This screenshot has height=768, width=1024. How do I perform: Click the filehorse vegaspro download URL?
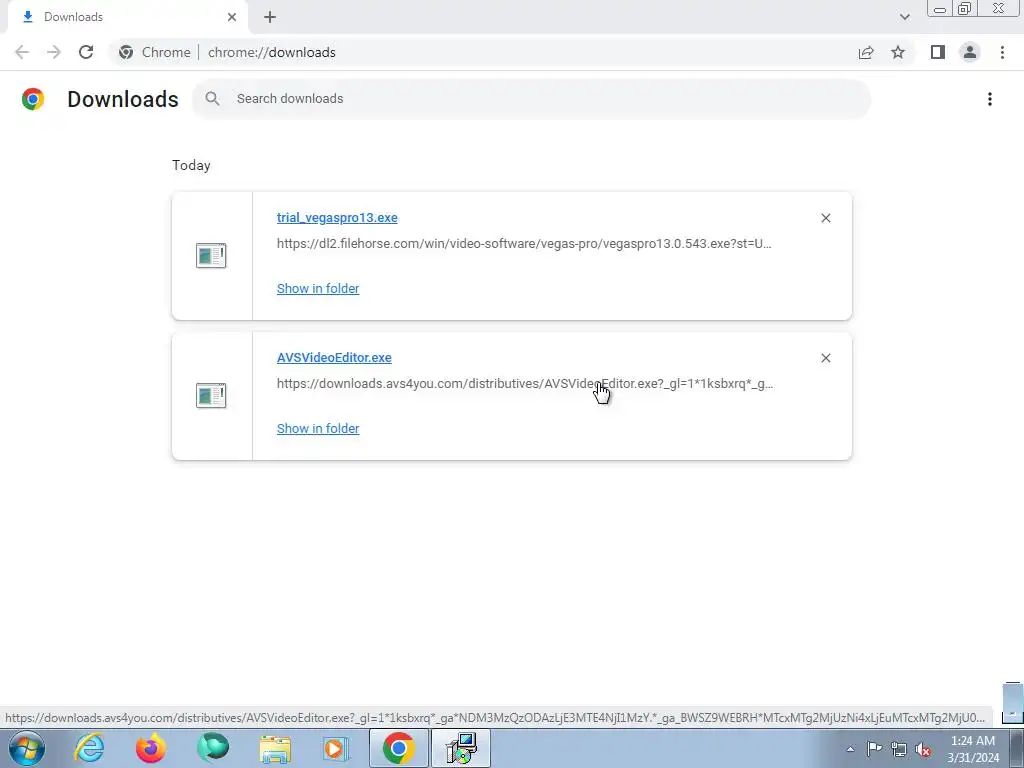tap(524, 244)
